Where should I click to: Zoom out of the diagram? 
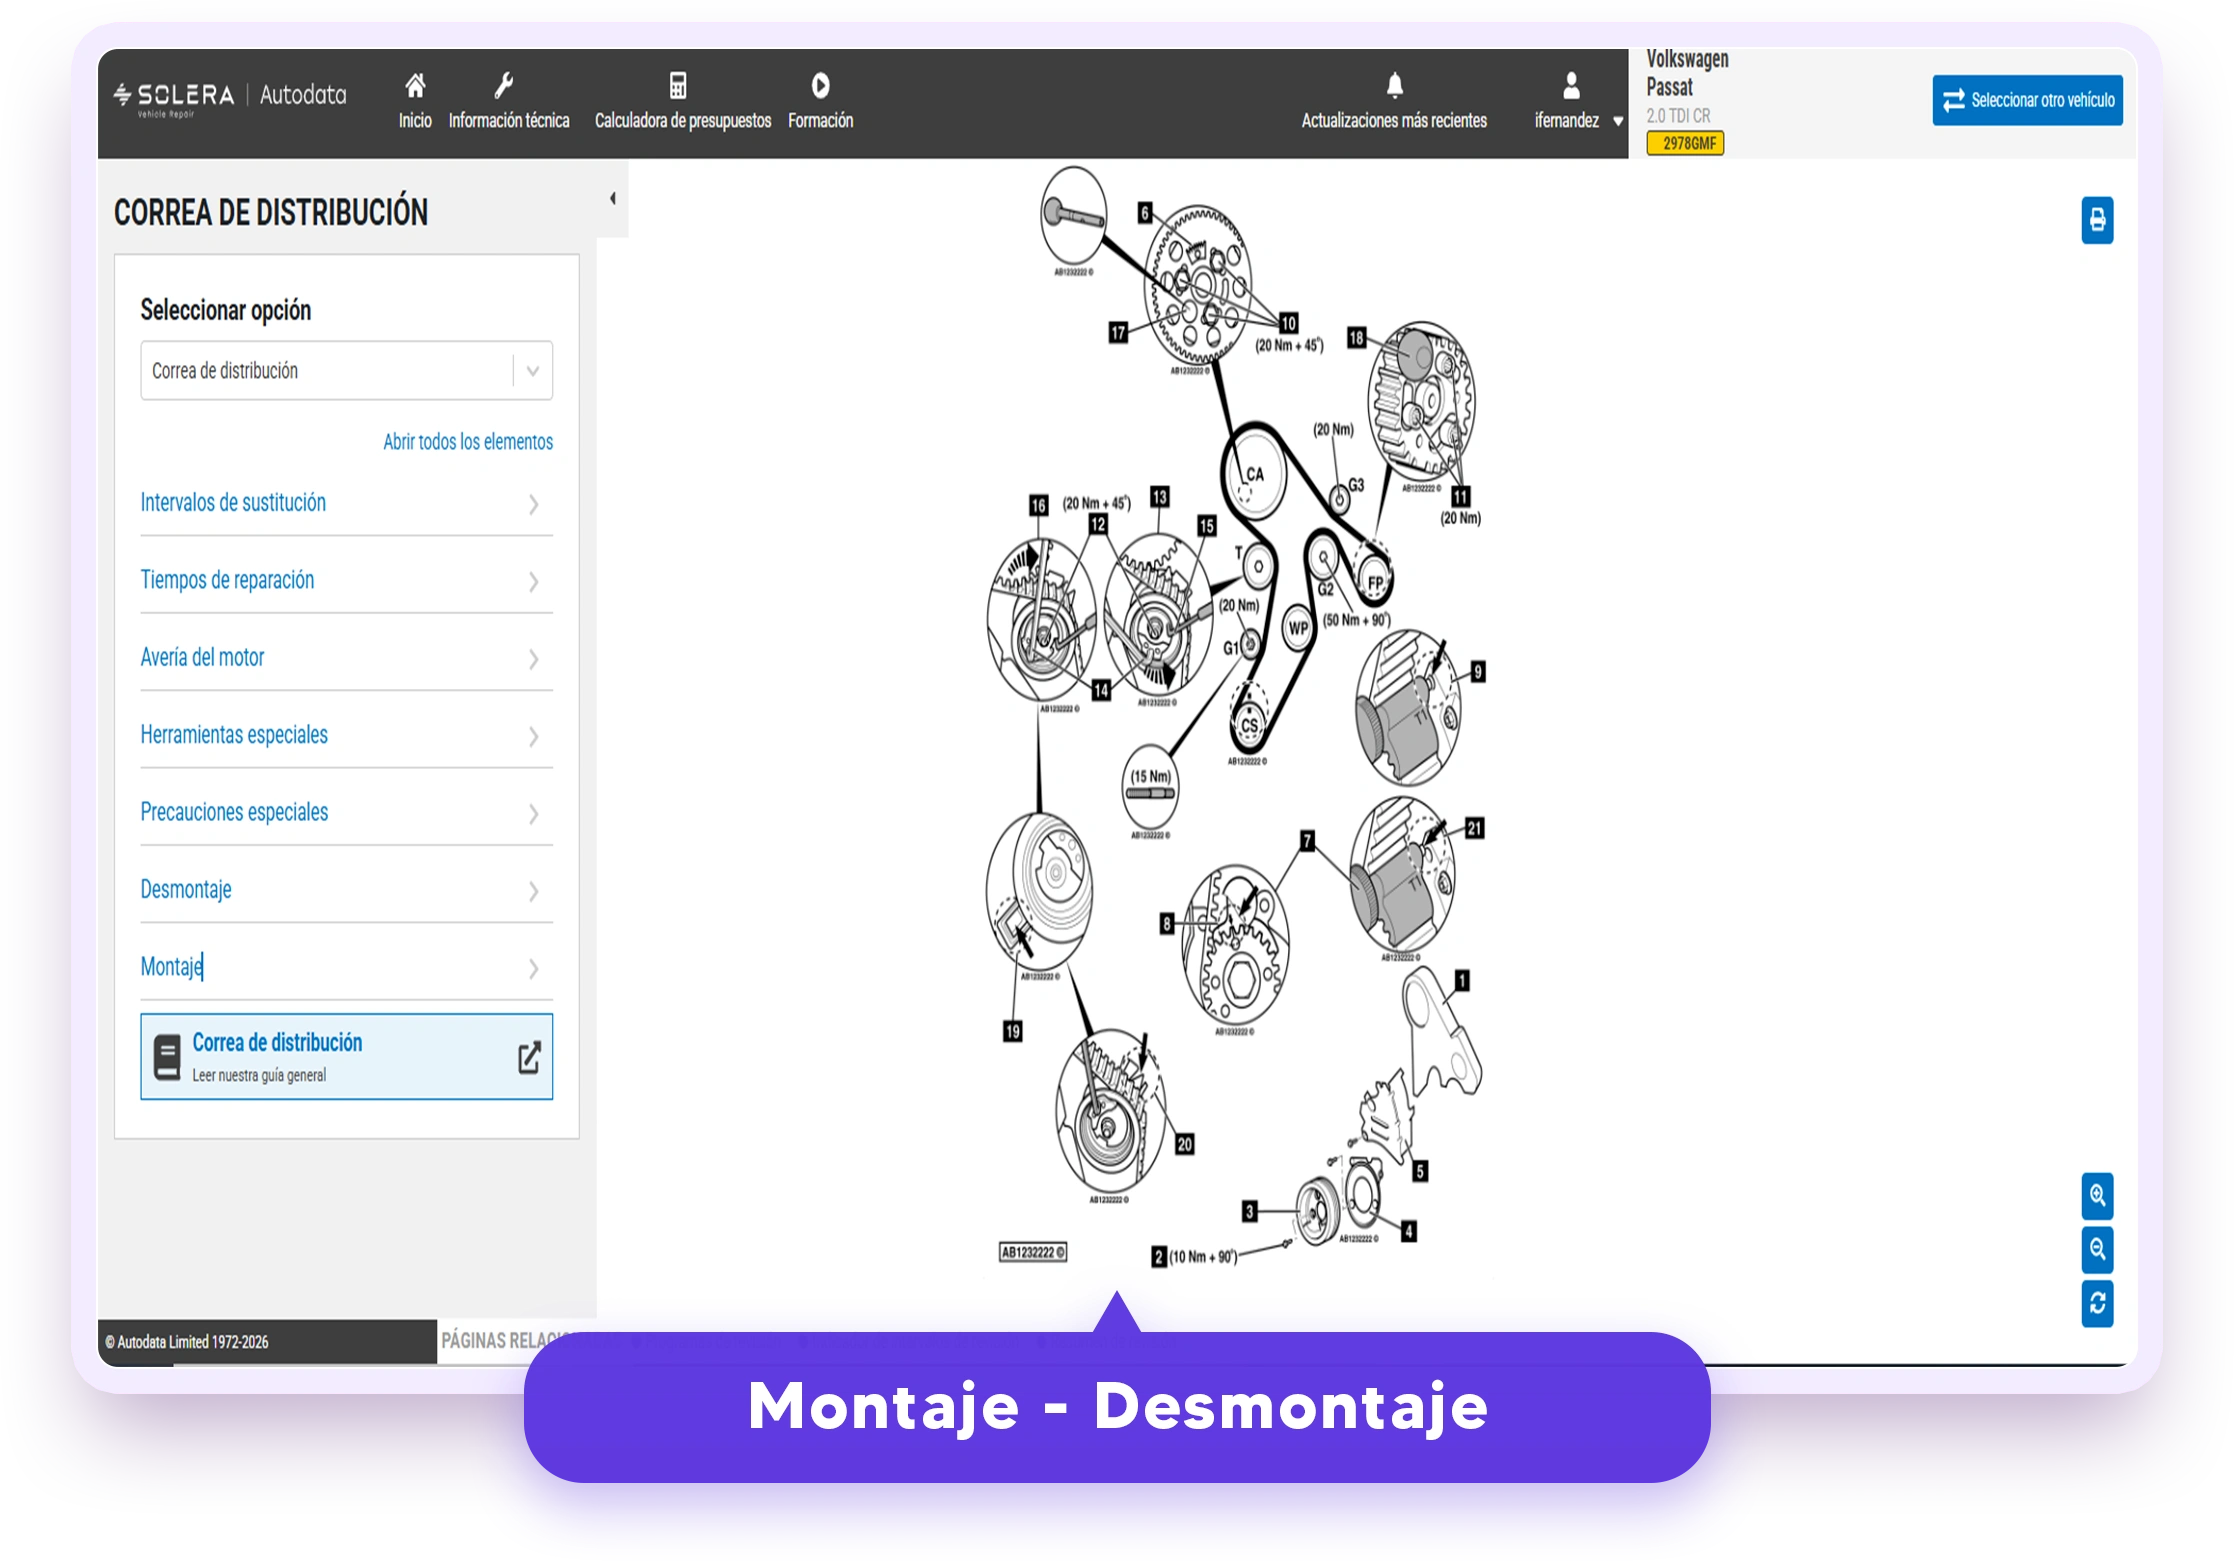(x=2097, y=1249)
